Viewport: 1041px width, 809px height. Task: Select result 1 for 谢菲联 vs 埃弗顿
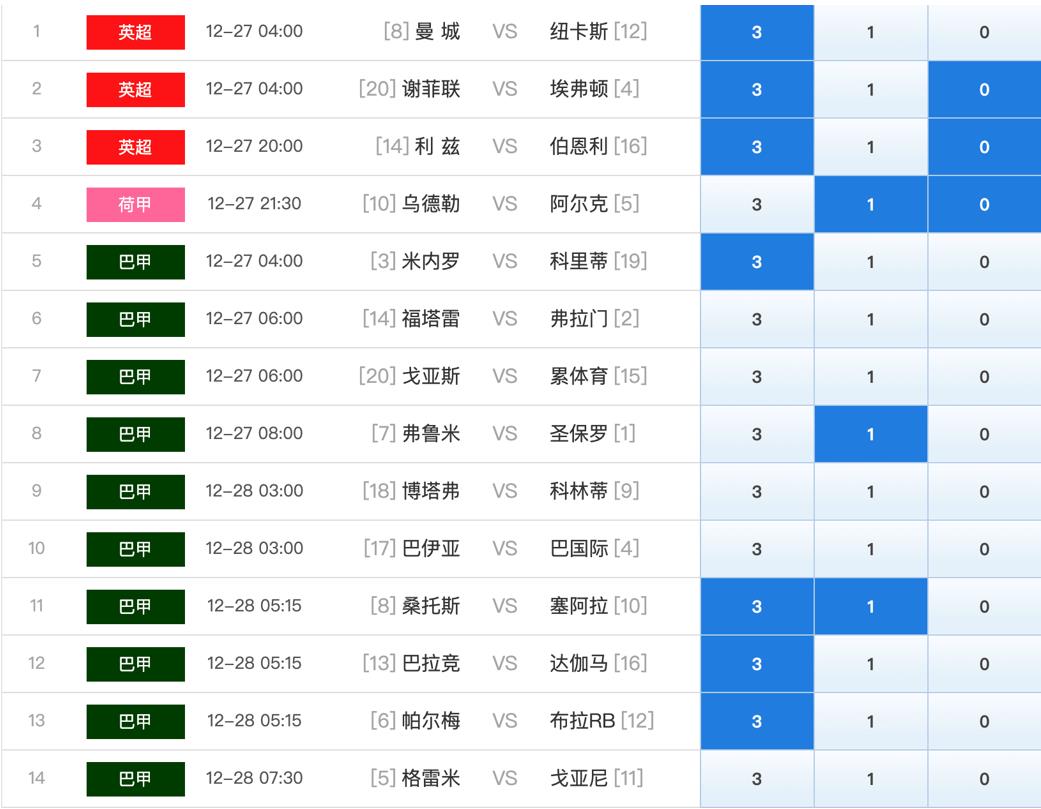870,90
